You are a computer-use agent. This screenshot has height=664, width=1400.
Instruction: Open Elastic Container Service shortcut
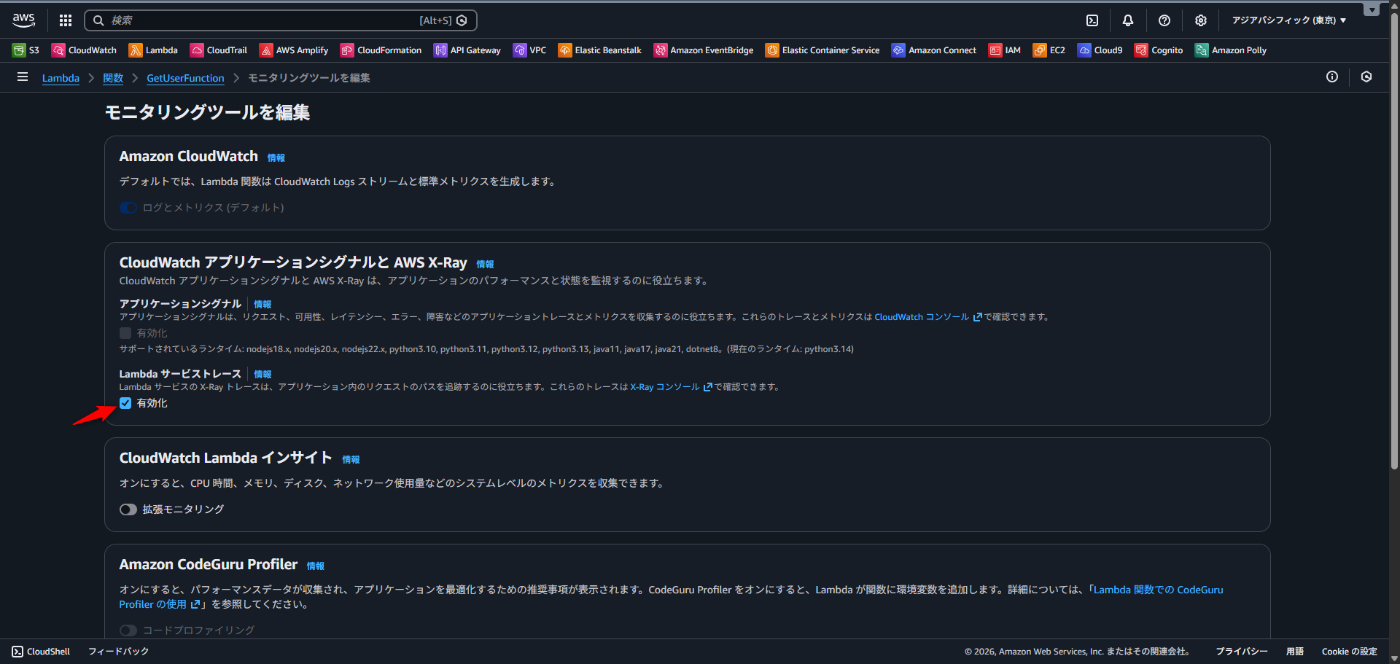point(822,50)
